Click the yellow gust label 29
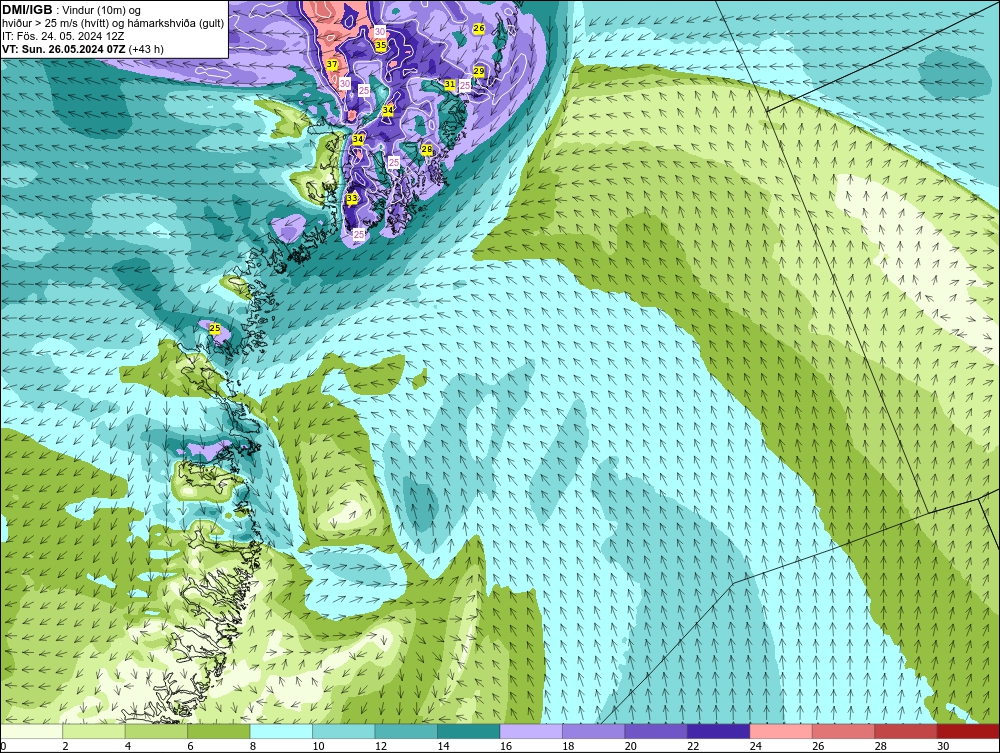1000x753 pixels. point(479,71)
